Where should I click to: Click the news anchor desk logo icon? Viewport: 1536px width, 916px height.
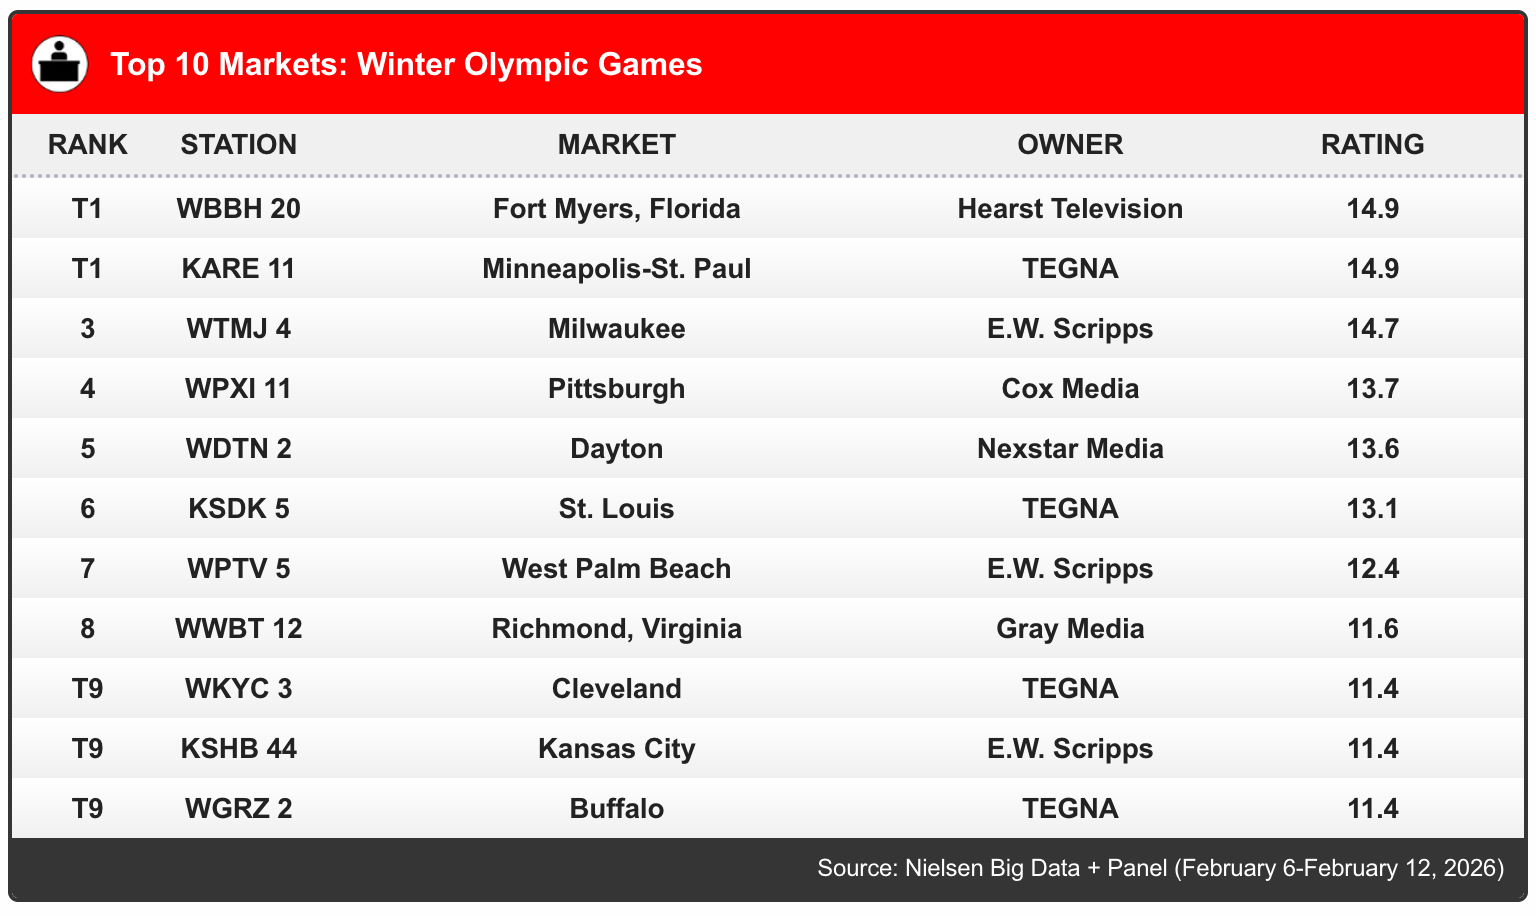pyautogui.click(x=60, y=64)
